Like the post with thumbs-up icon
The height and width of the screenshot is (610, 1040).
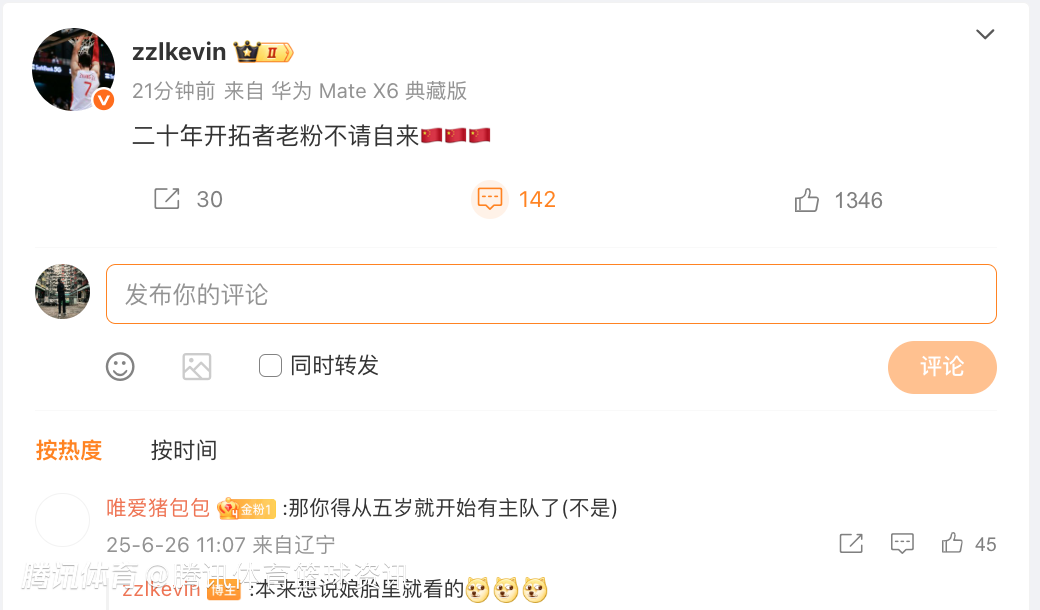click(807, 200)
